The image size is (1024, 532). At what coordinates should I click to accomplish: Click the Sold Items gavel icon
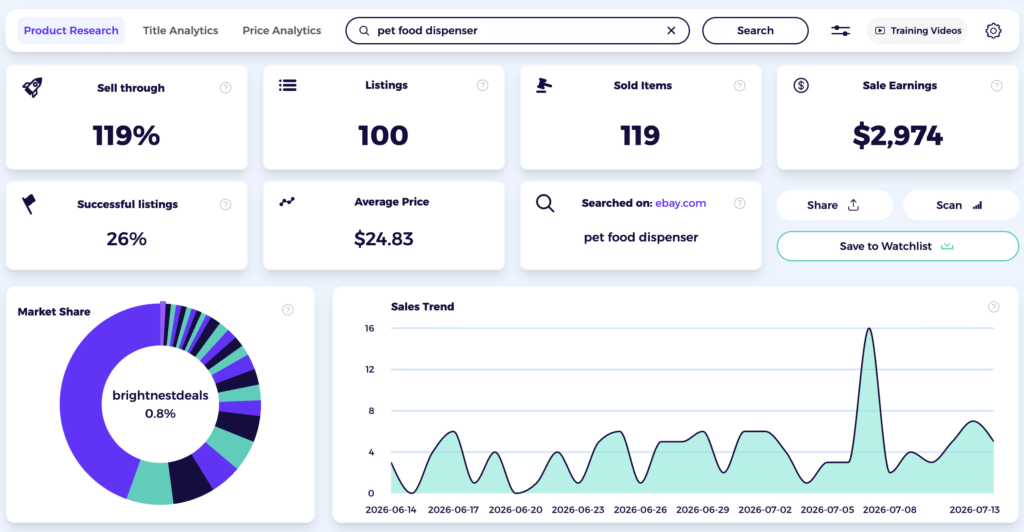coord(543,86)
